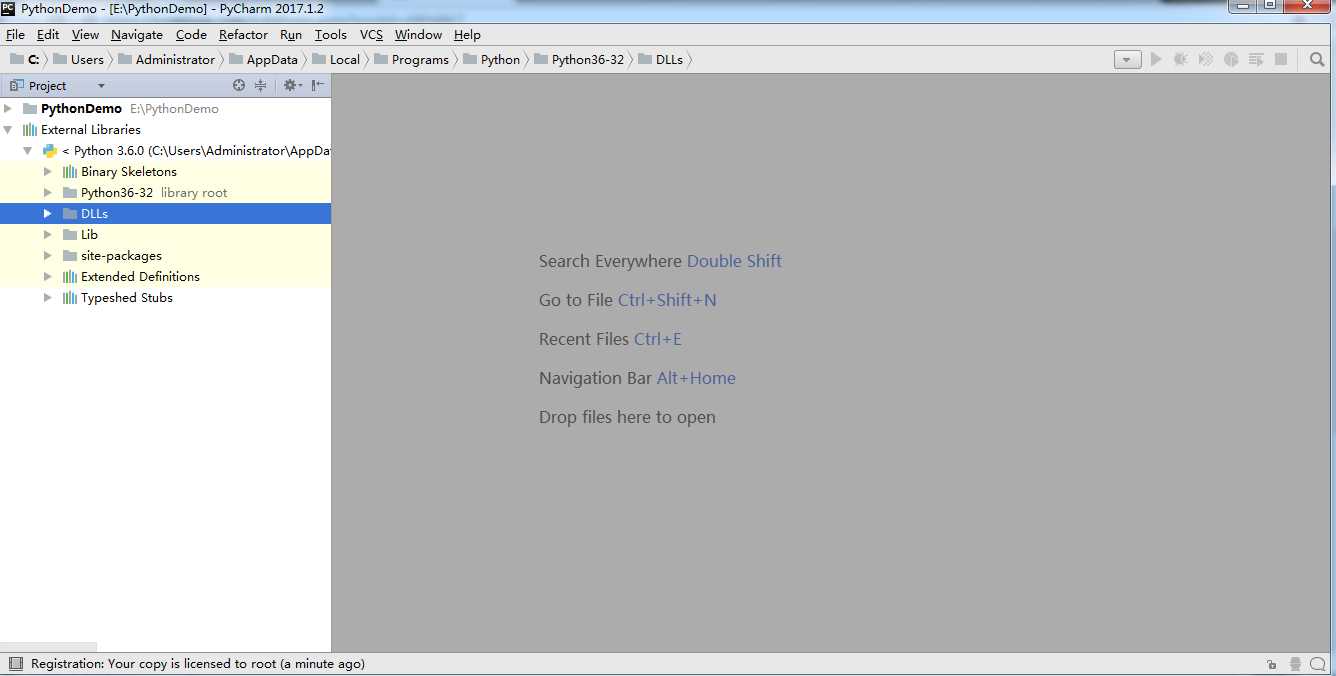
Task: Click the tool window toggle in status bar
Action: pyautogui.click(x=15, y=664)
